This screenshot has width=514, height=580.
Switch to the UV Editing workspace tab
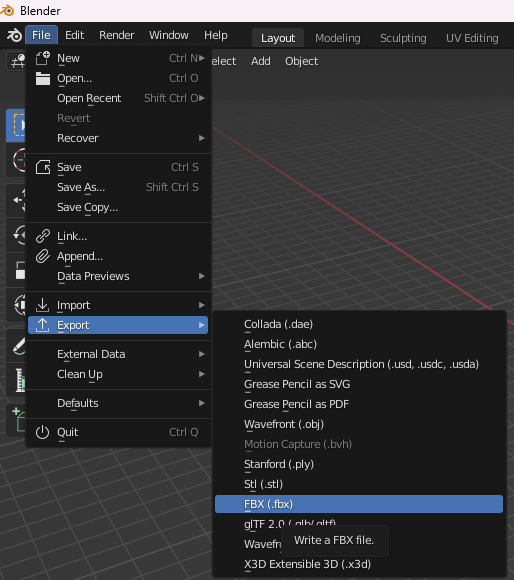pos(472,38)
